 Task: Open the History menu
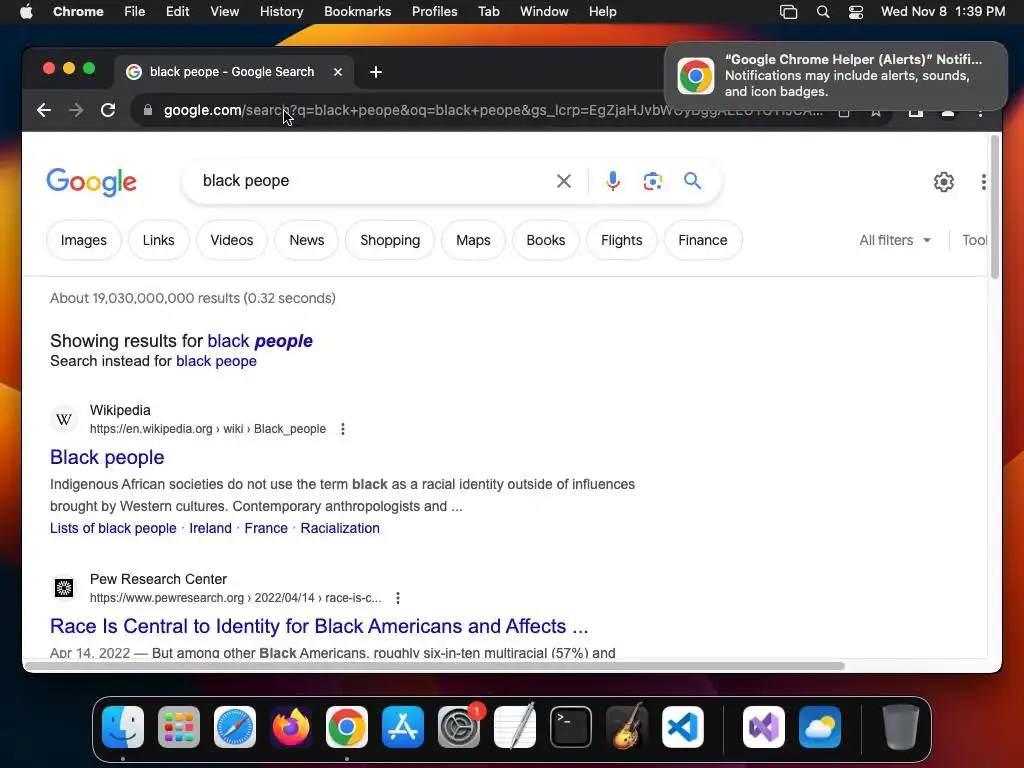[x=281, y=12]
